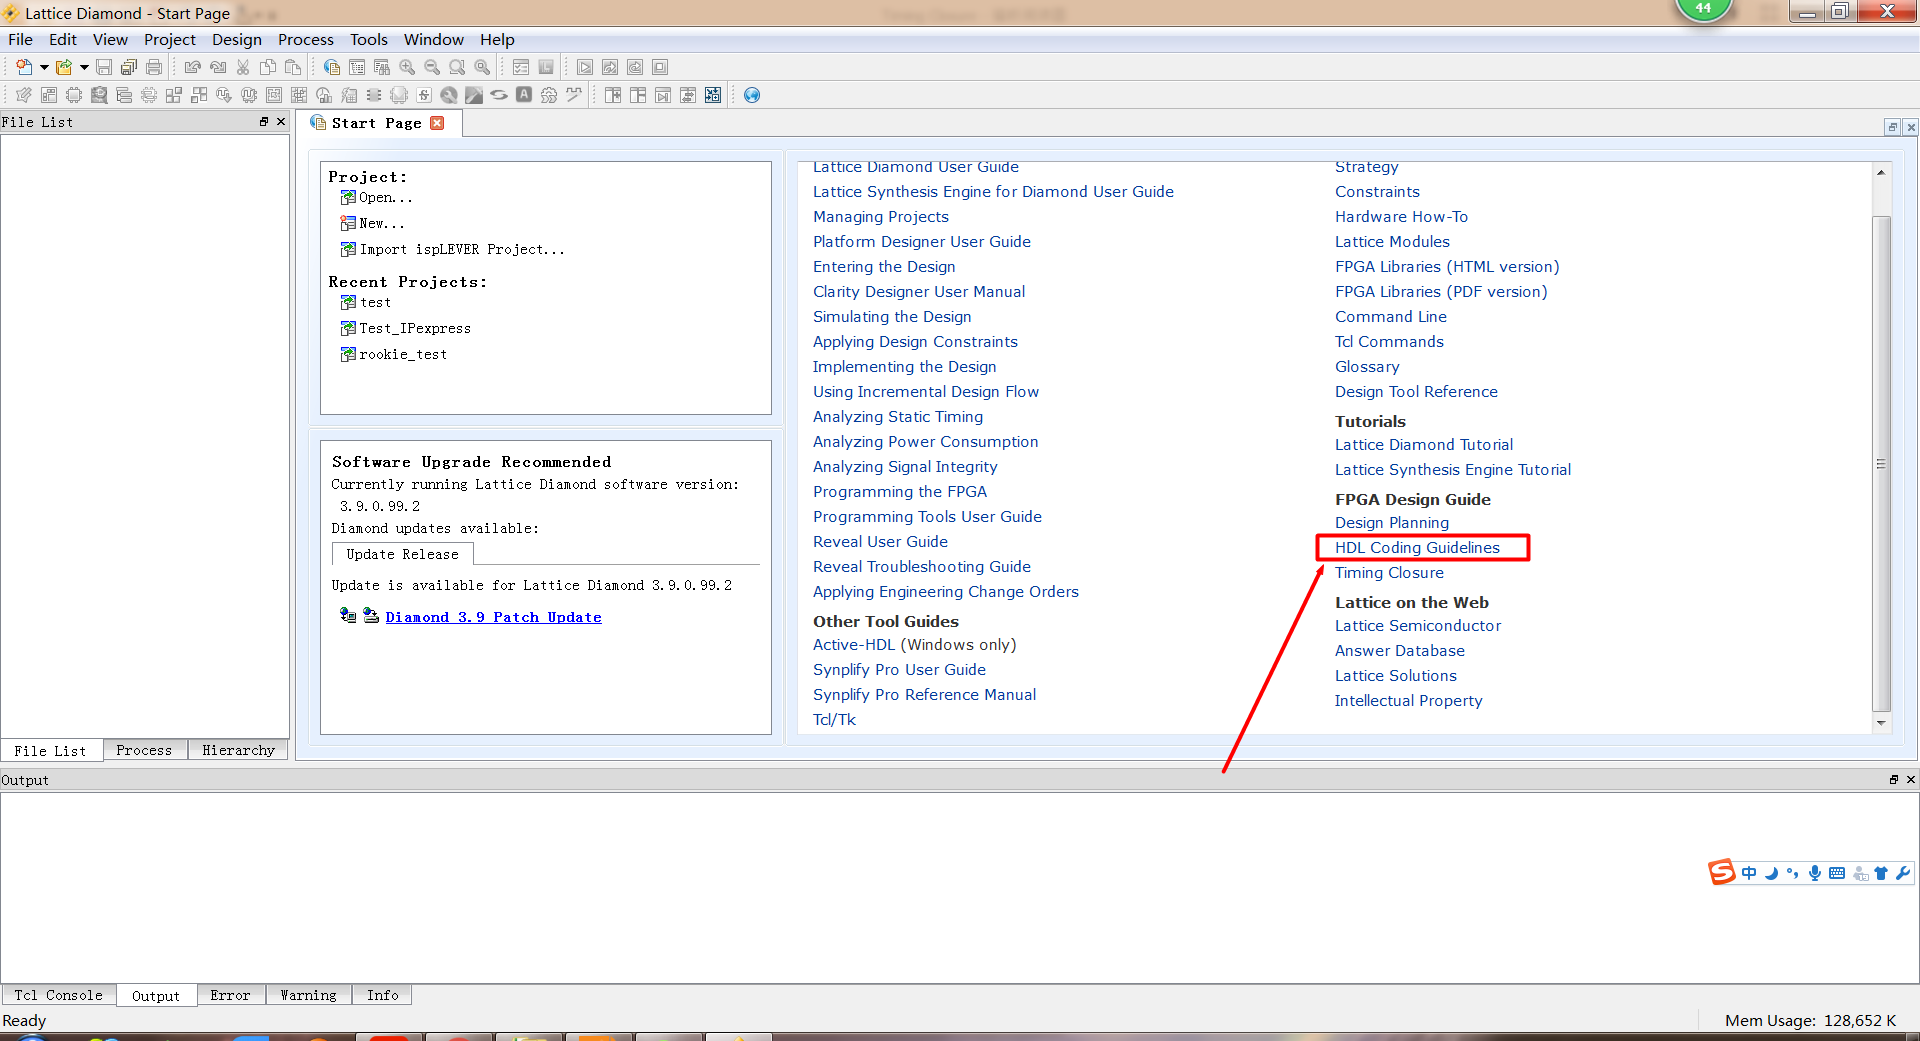Close the File List panel
This screenshot has height=1041, width=1920.
[x=281, y=121]
